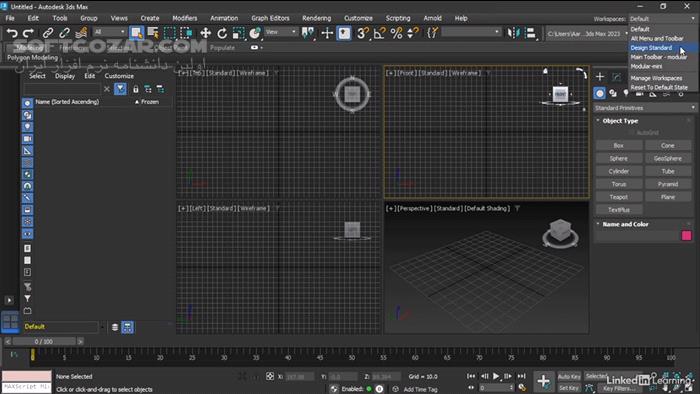Click the Select and Place tool
Viewport: 700px width, 394px height.
tap(255, 33)
